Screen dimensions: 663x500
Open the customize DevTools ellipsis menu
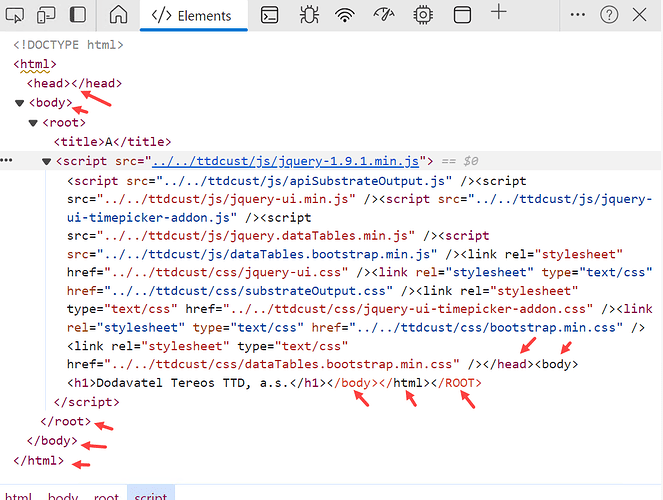[x=578, y=15]
